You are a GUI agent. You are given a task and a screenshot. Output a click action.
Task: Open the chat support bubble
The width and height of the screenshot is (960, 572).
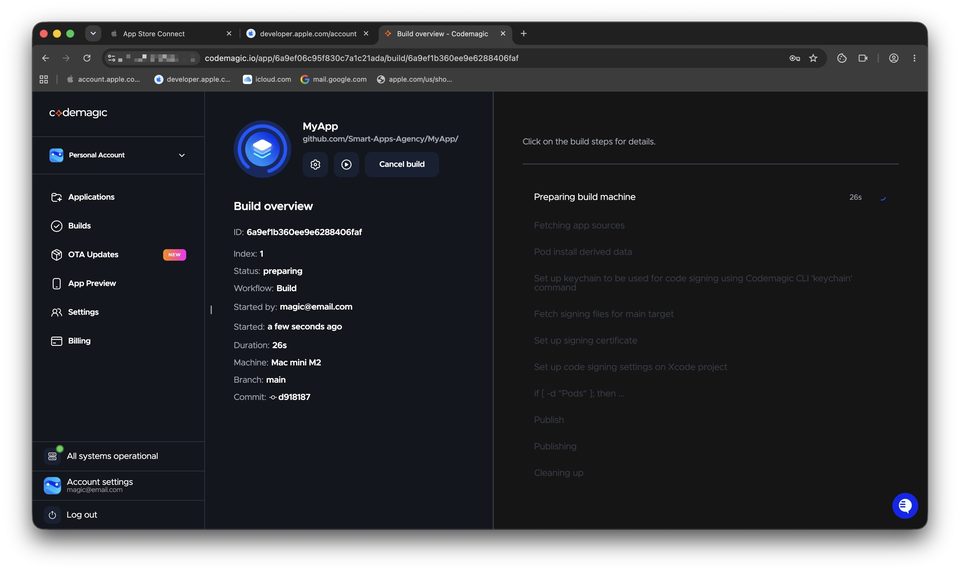tap(905, 506)
